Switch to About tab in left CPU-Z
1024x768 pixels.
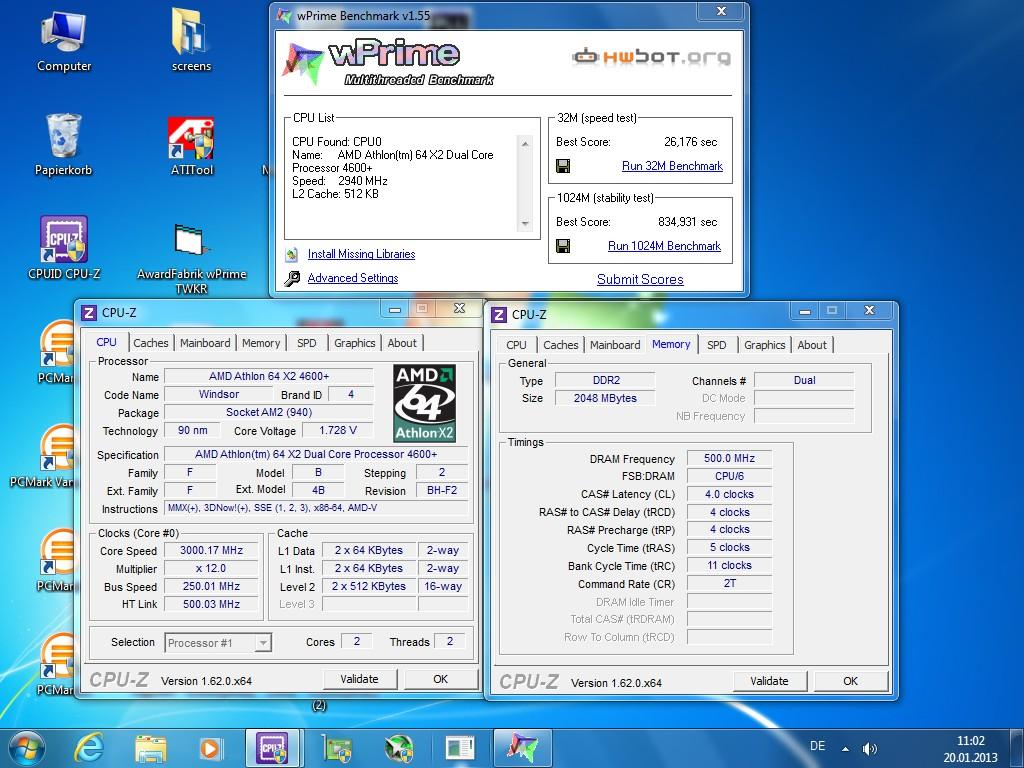(402, 343)
